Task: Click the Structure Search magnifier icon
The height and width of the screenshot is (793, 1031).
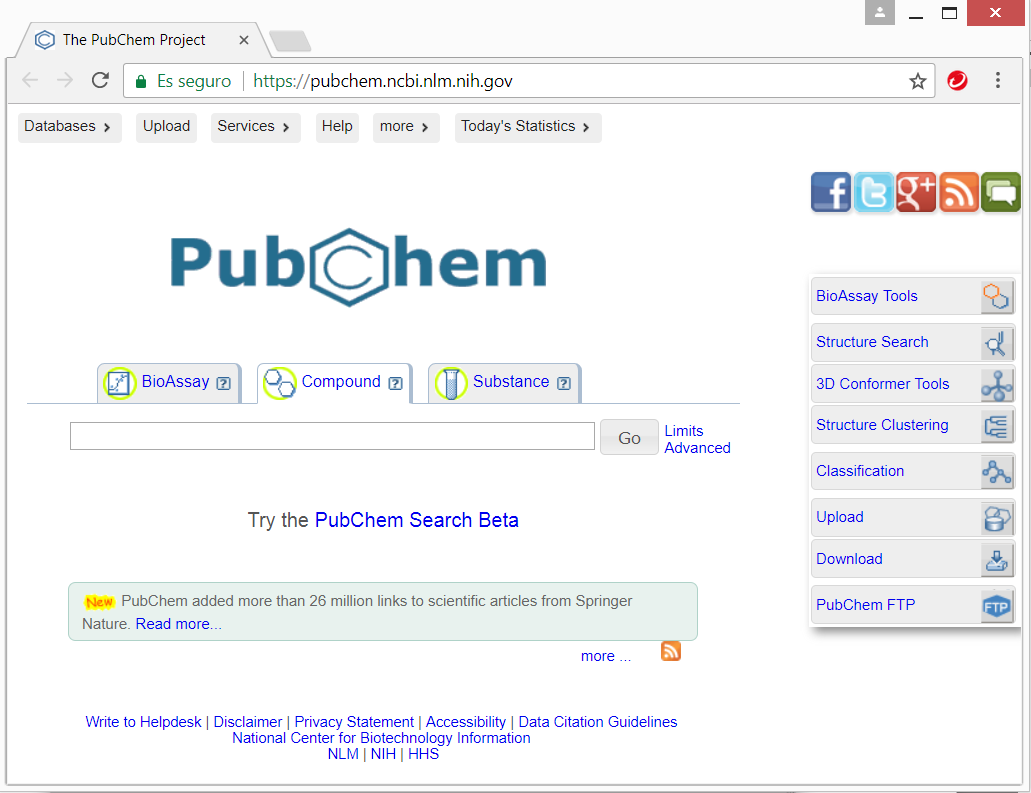Action: [x=995, y=343]
